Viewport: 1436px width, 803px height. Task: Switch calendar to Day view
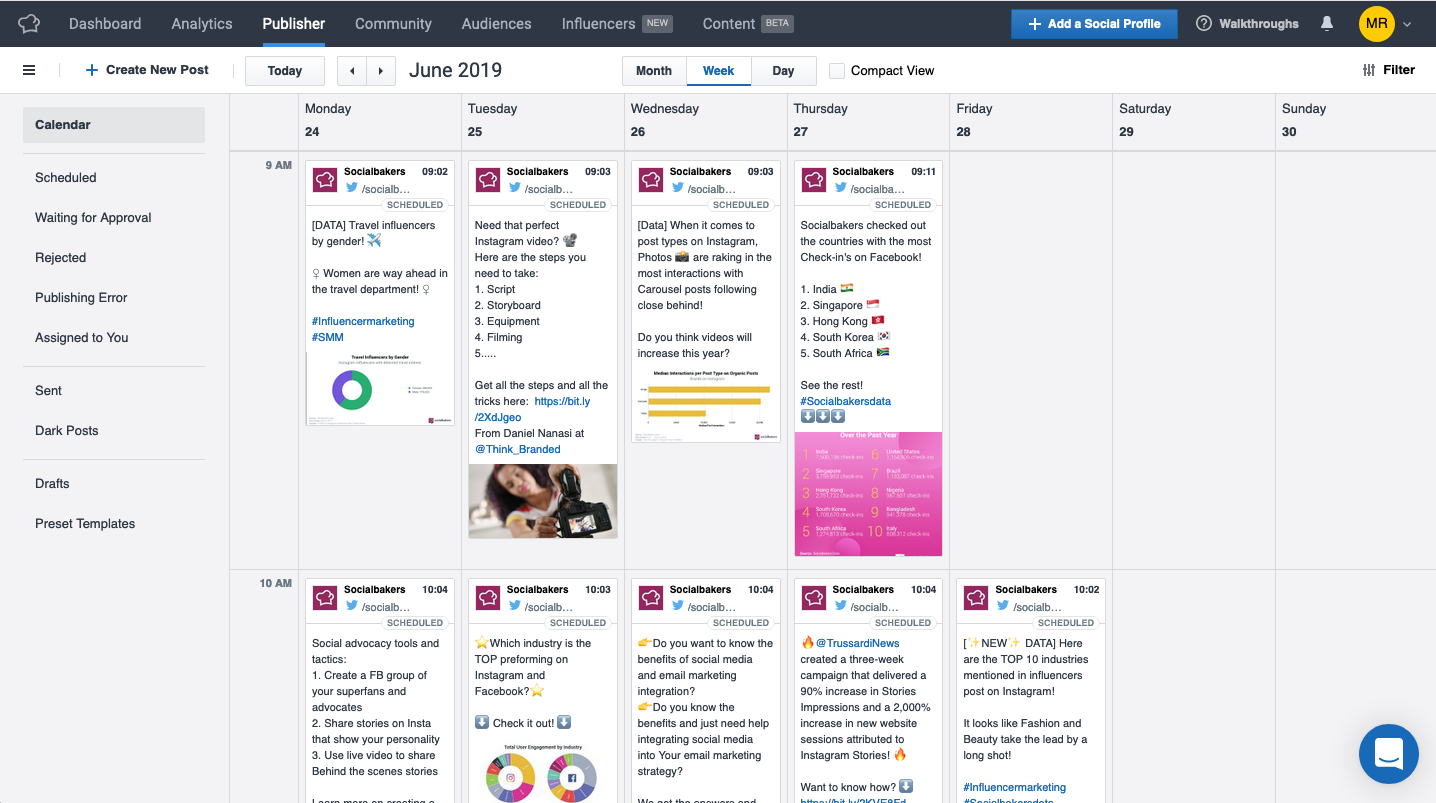(x=784, y=71)
